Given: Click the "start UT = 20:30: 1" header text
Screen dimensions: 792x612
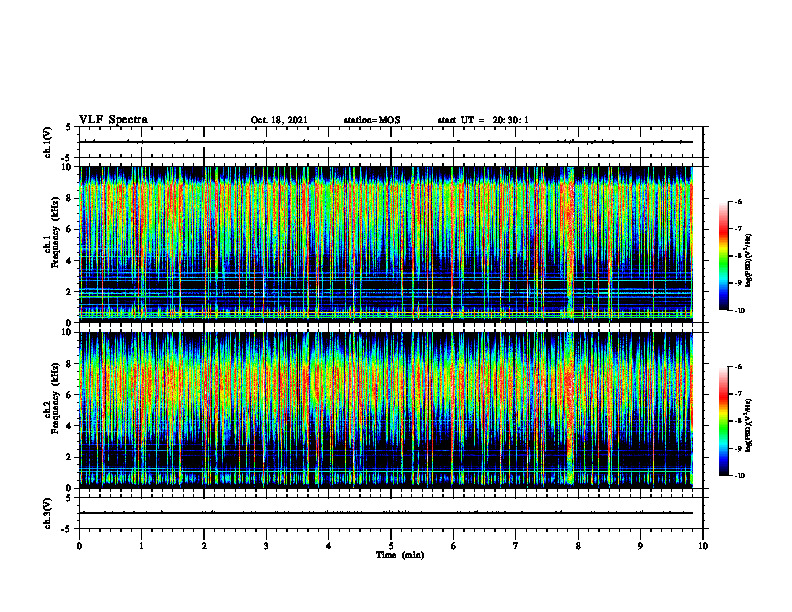Looking at the screenshot, I should tap(483, 120).
